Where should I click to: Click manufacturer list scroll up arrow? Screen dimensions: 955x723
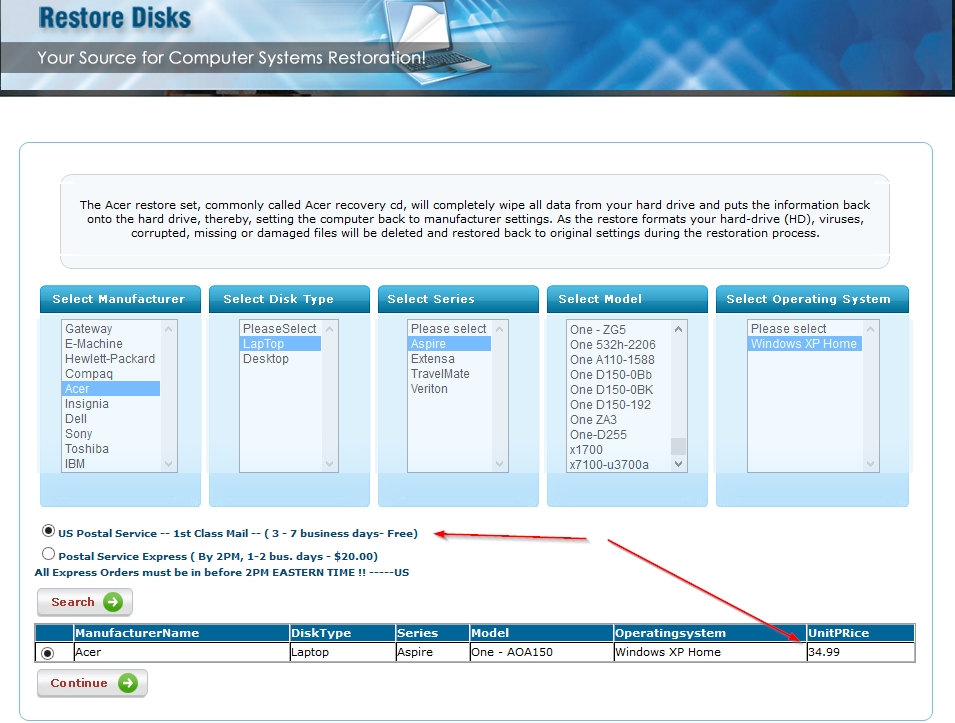point(169,329)
